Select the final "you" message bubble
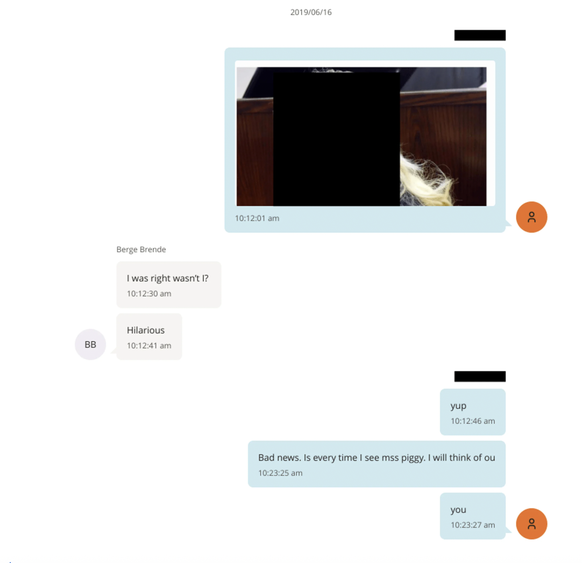This screenshot has width=582, height=563. pos(473,516)
